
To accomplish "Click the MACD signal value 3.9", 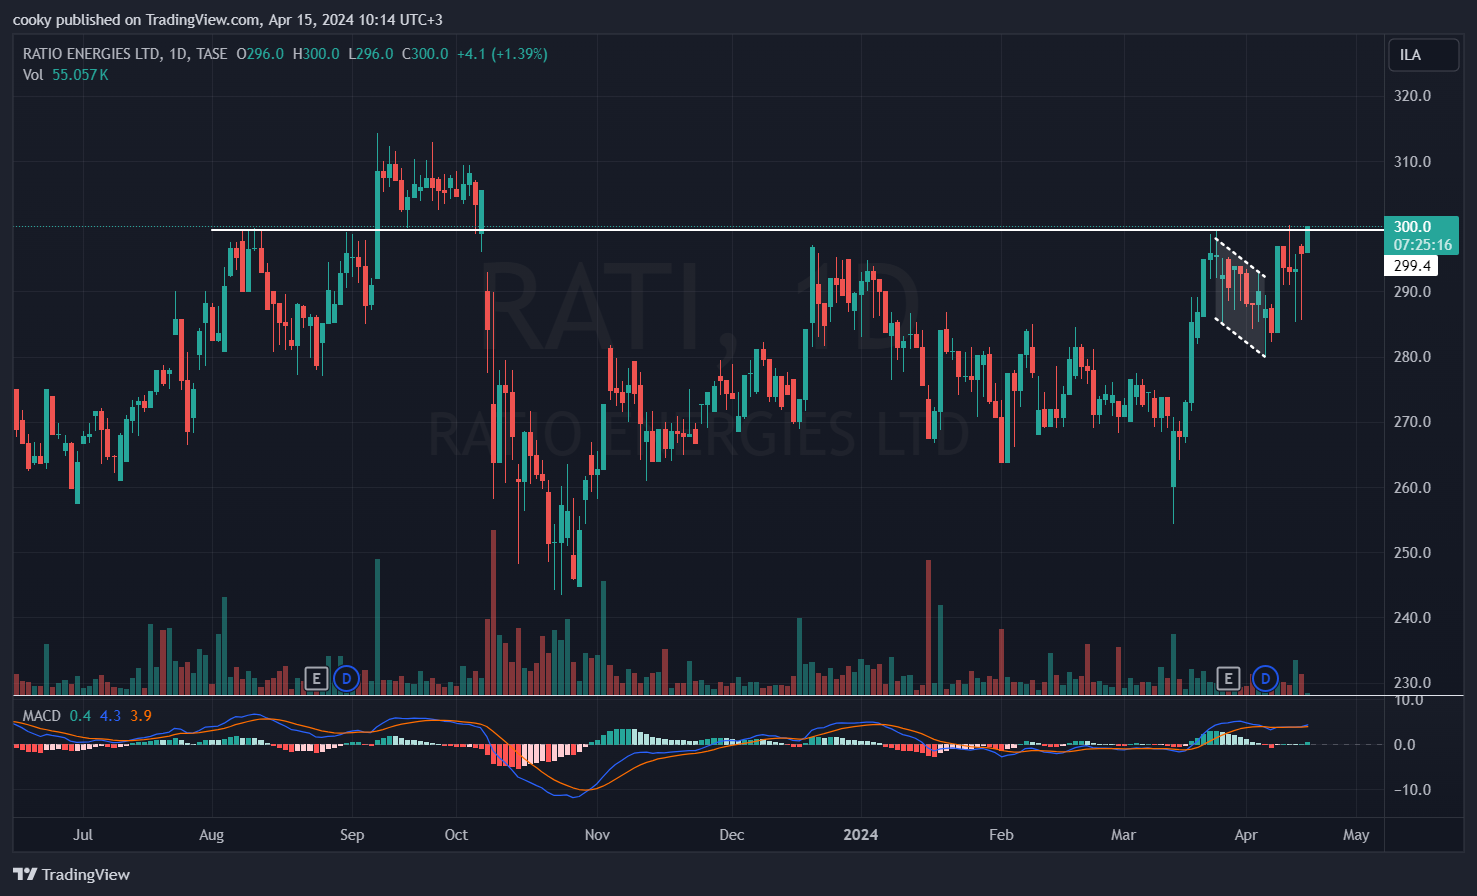I will pyautogui.click(x=141, y=716).
